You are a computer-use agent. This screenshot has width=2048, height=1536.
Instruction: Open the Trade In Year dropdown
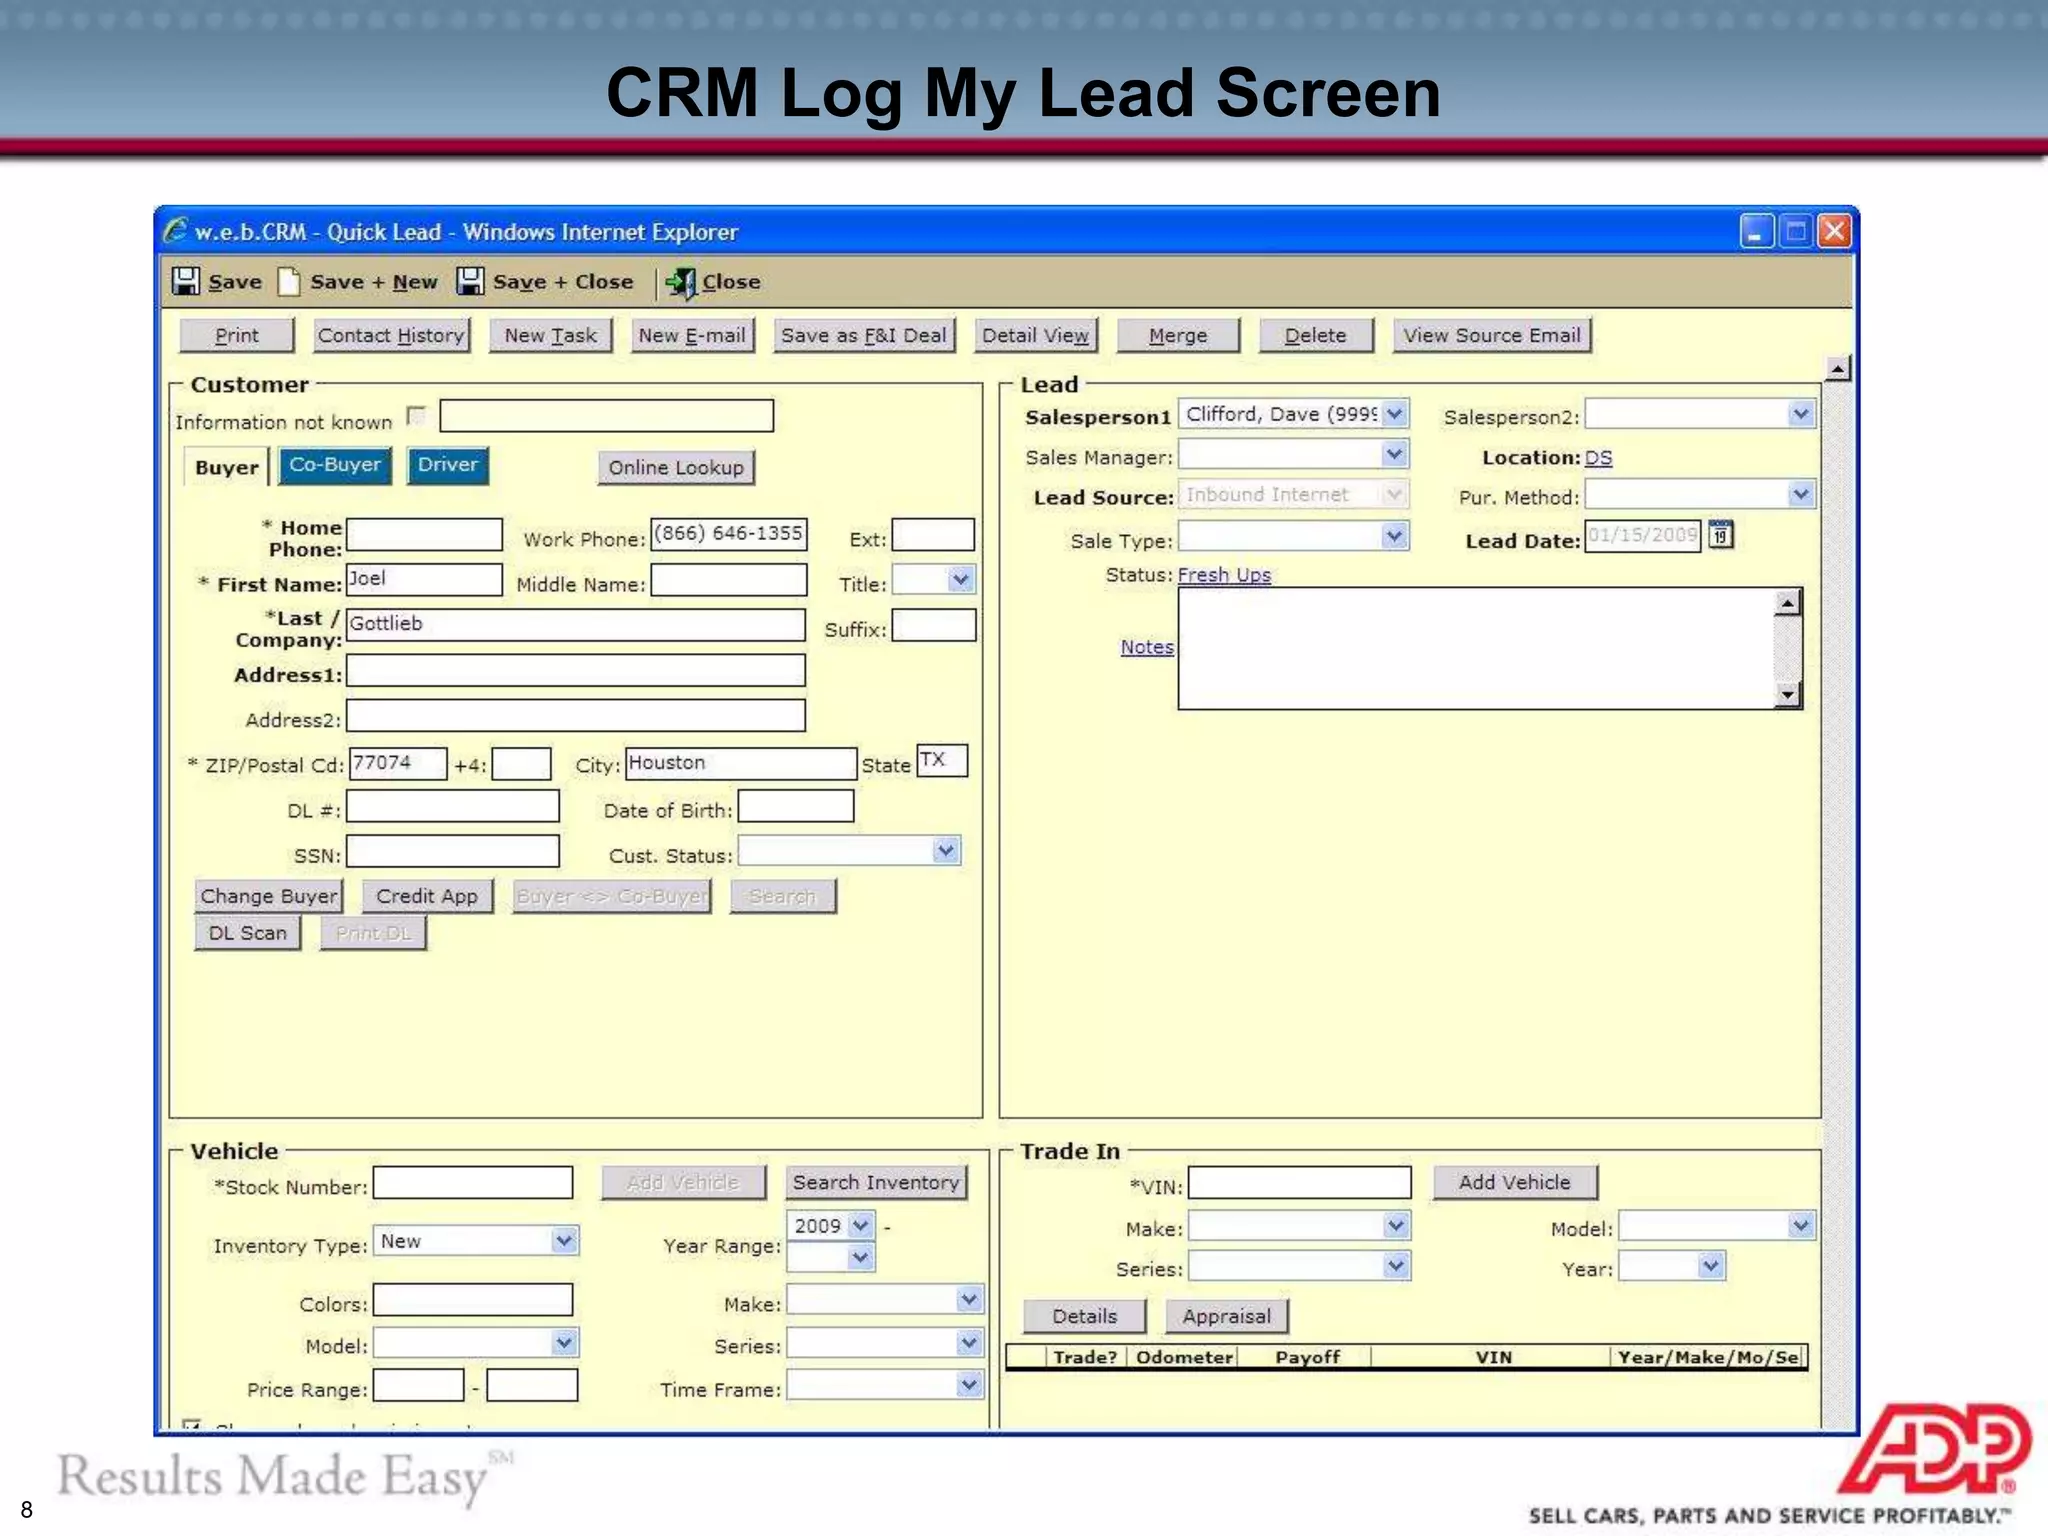coord(1711,1267)
